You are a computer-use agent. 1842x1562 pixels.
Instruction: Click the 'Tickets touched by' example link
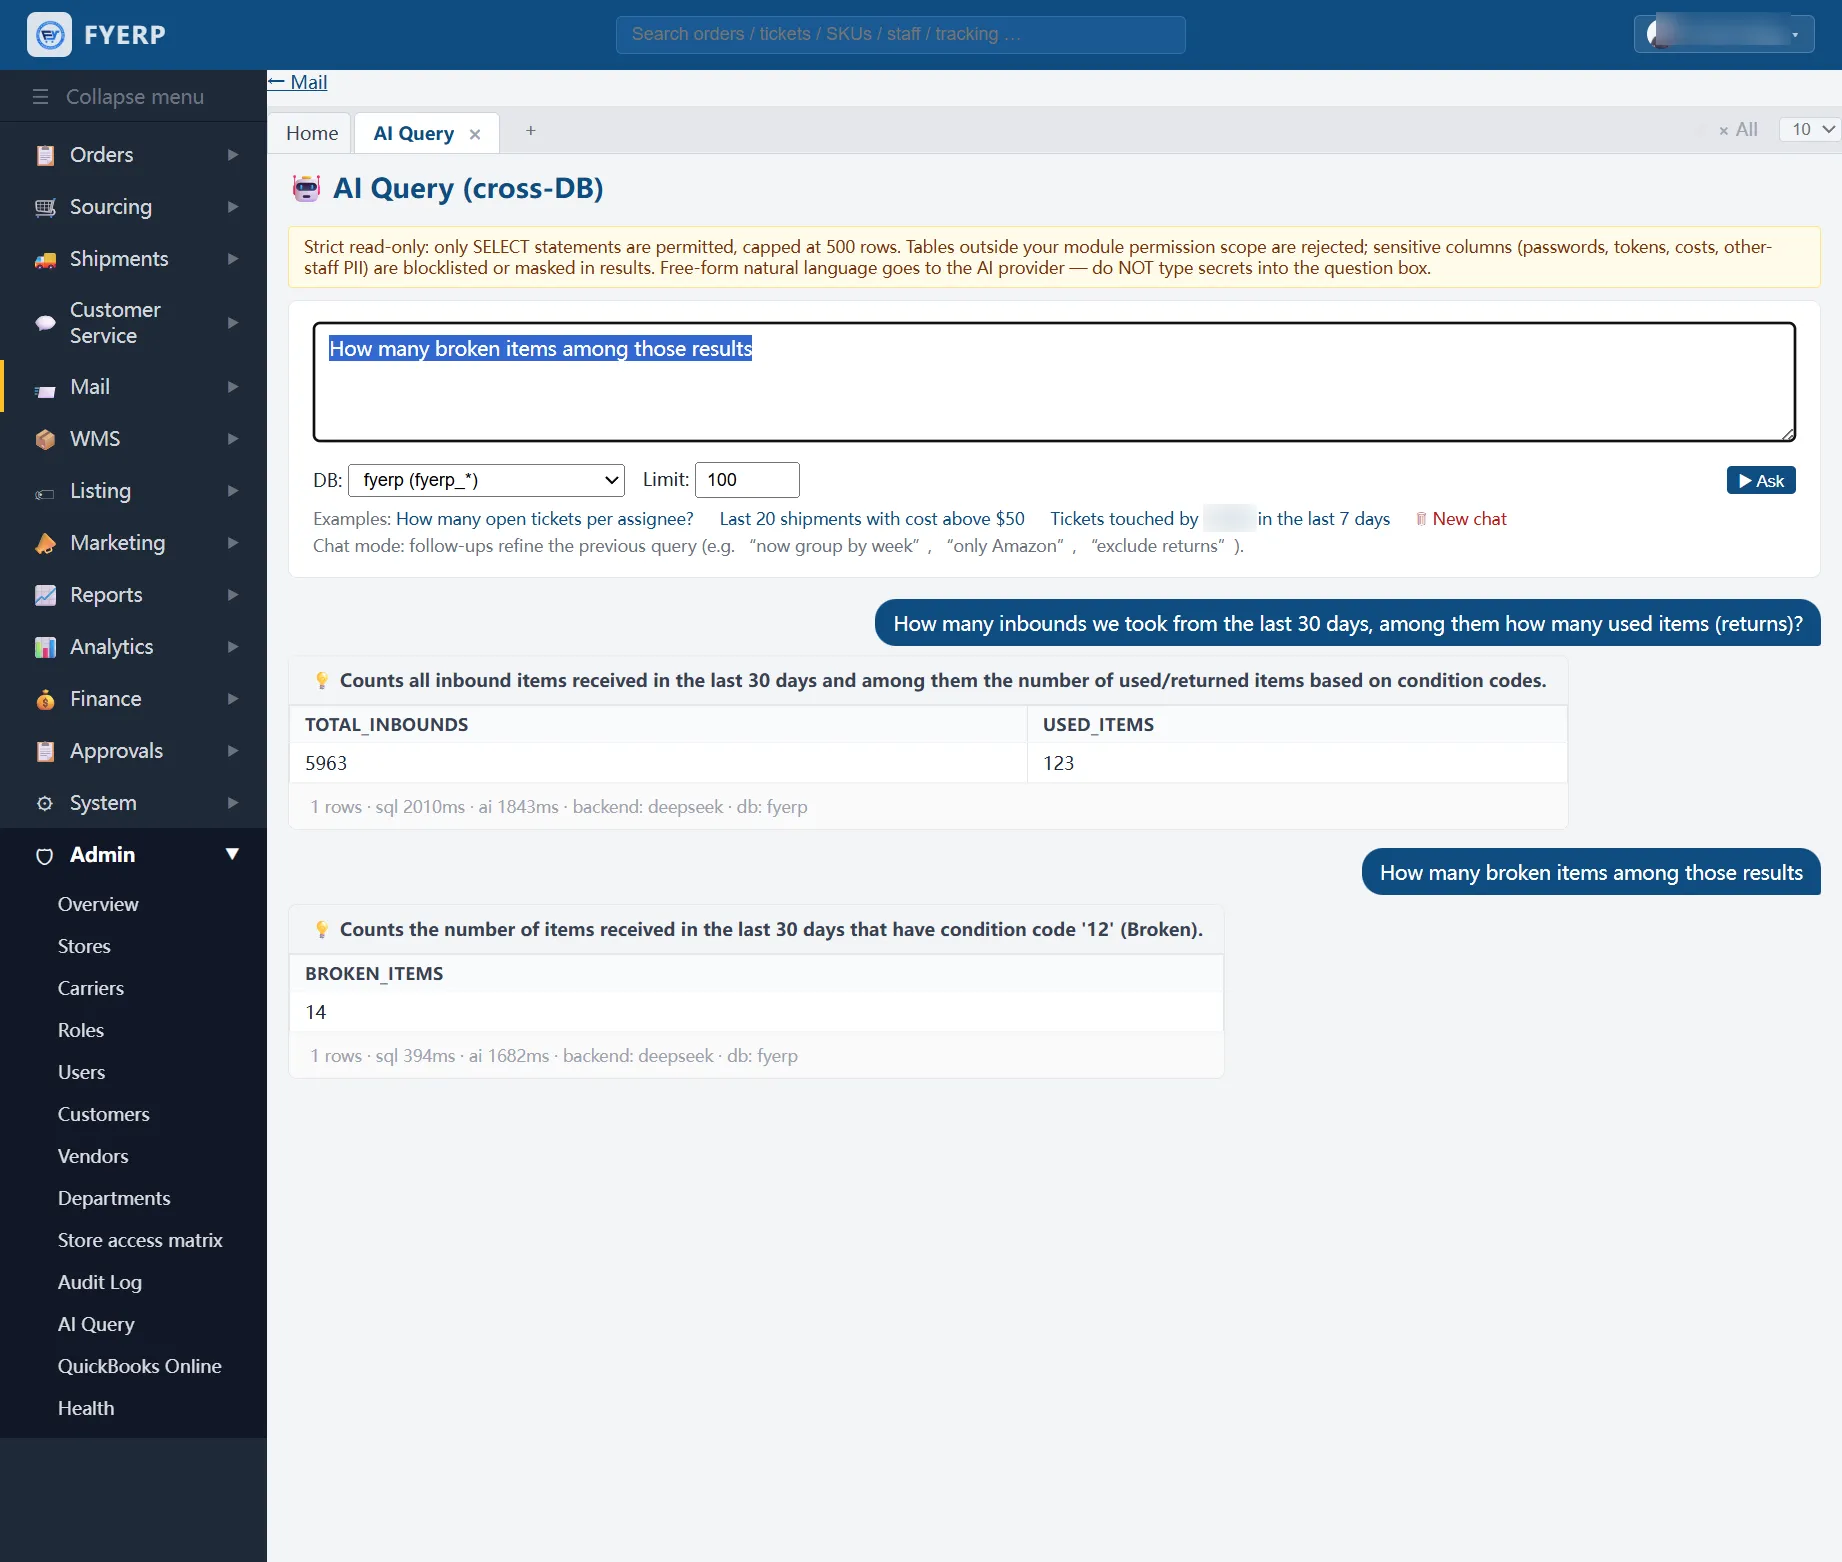pyautogui.click(x=1220, y=519)
